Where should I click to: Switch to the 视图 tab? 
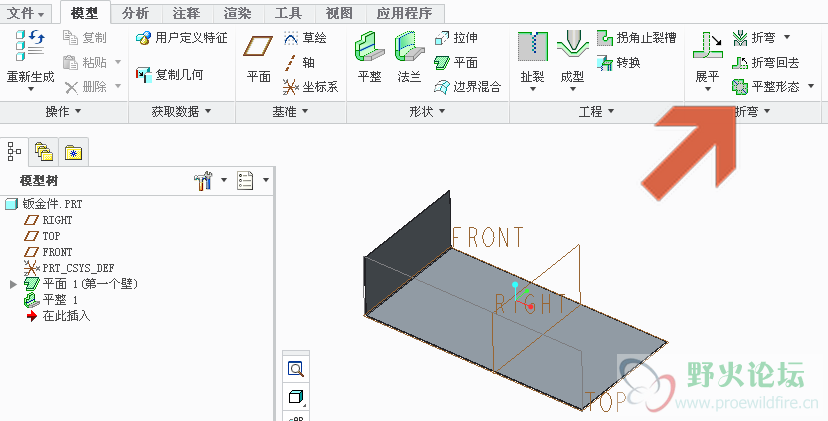(339, 13)
